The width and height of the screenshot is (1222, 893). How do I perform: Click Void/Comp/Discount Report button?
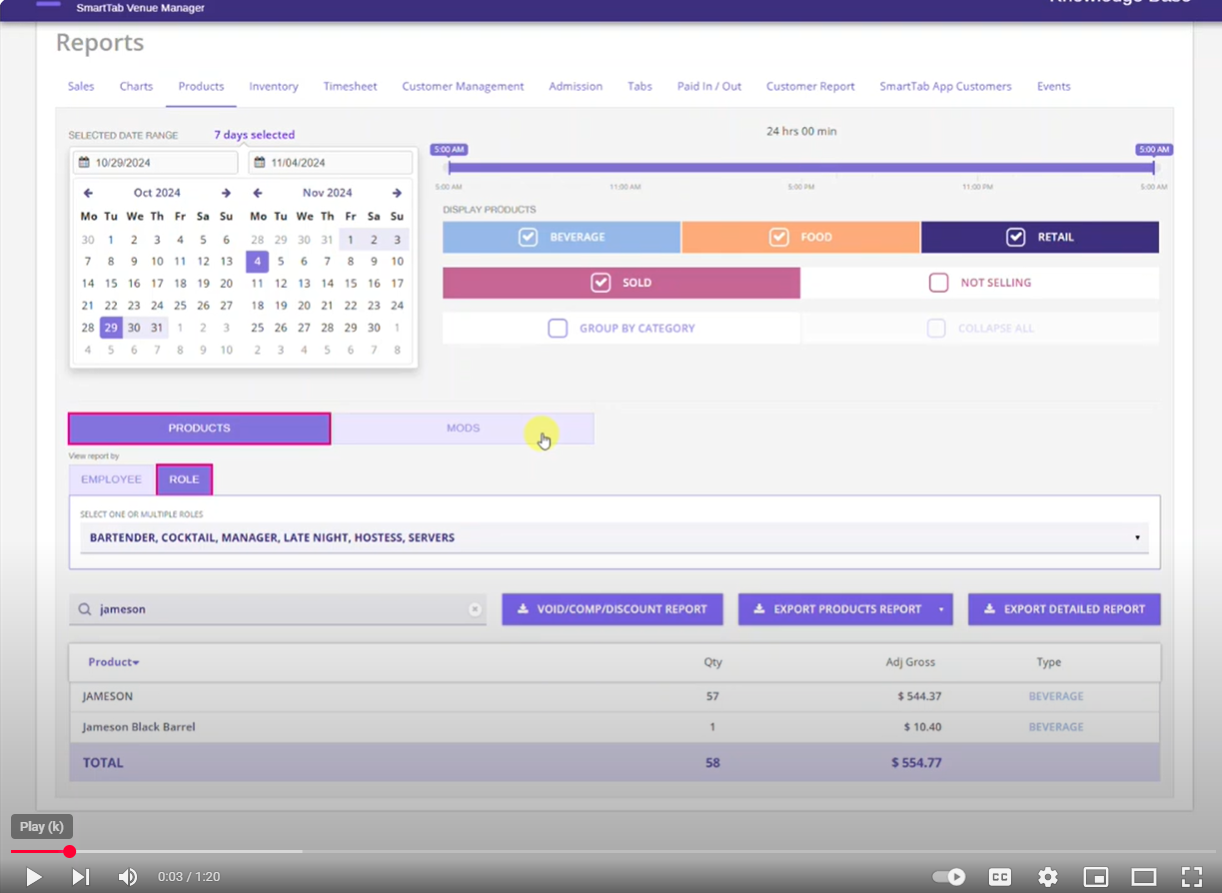point(612,609)
